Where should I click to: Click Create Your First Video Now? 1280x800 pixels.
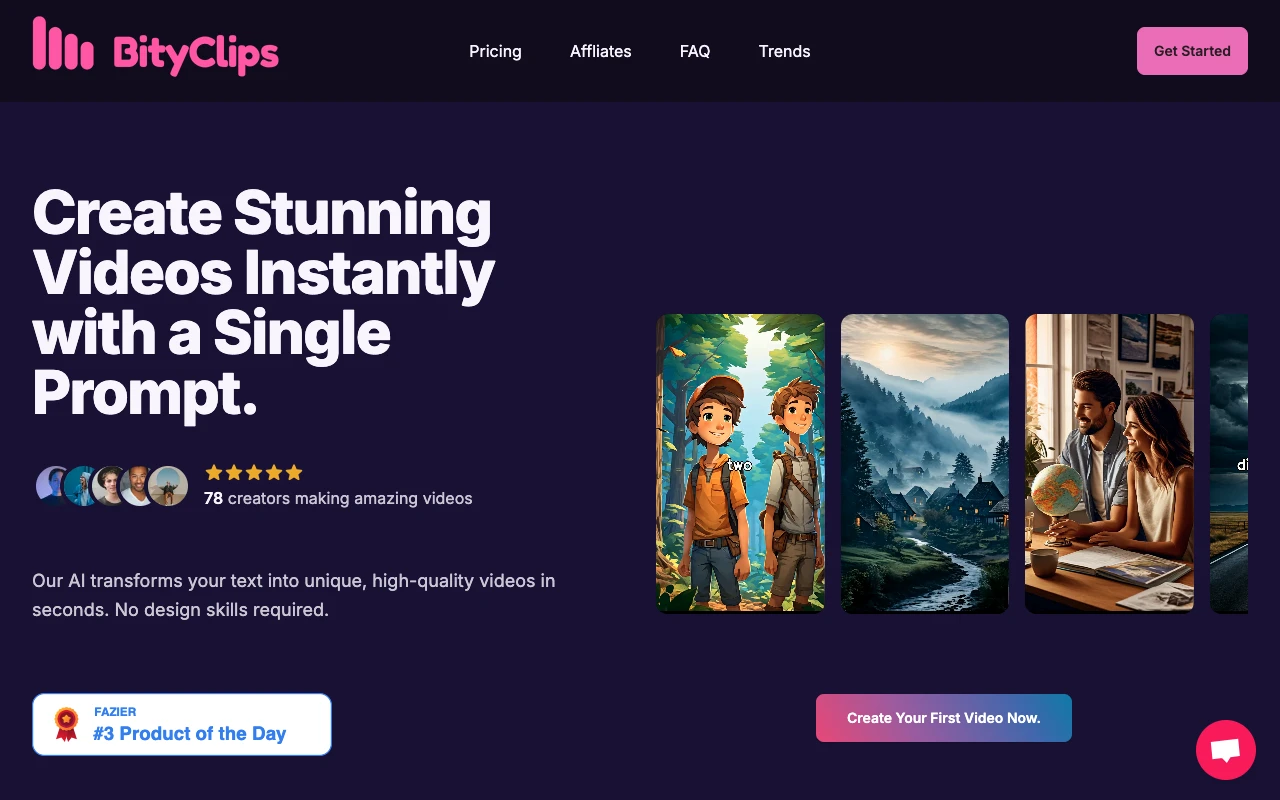[x=943, y=718]
